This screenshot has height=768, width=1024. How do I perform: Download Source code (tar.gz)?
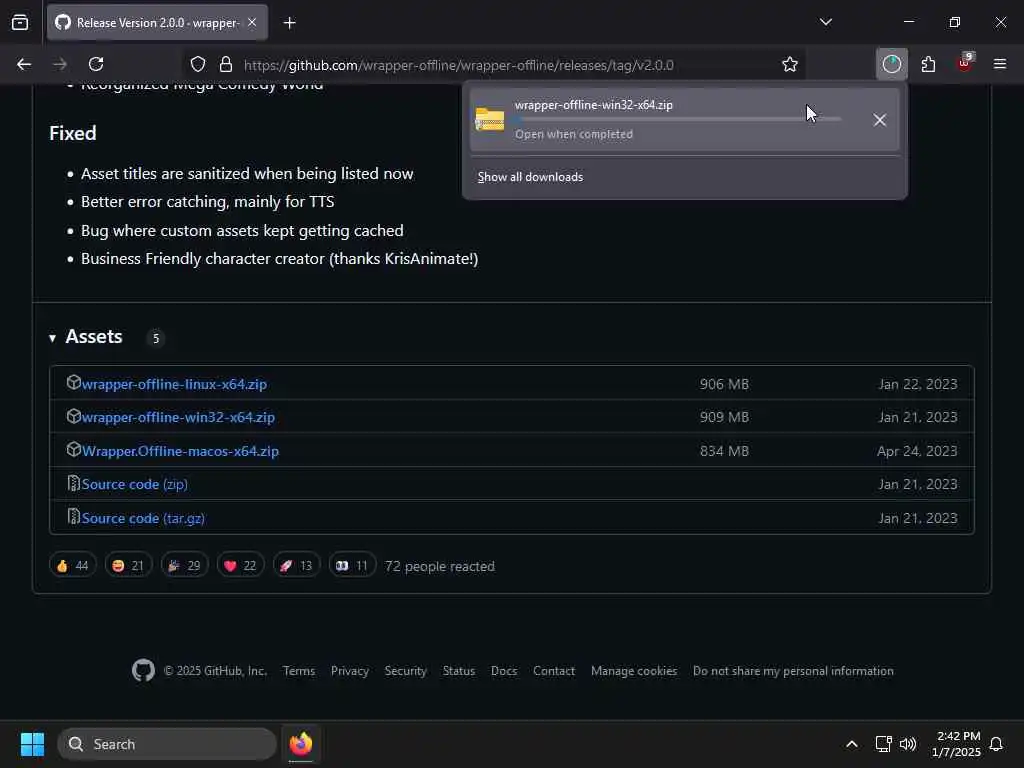click(143, 519)
